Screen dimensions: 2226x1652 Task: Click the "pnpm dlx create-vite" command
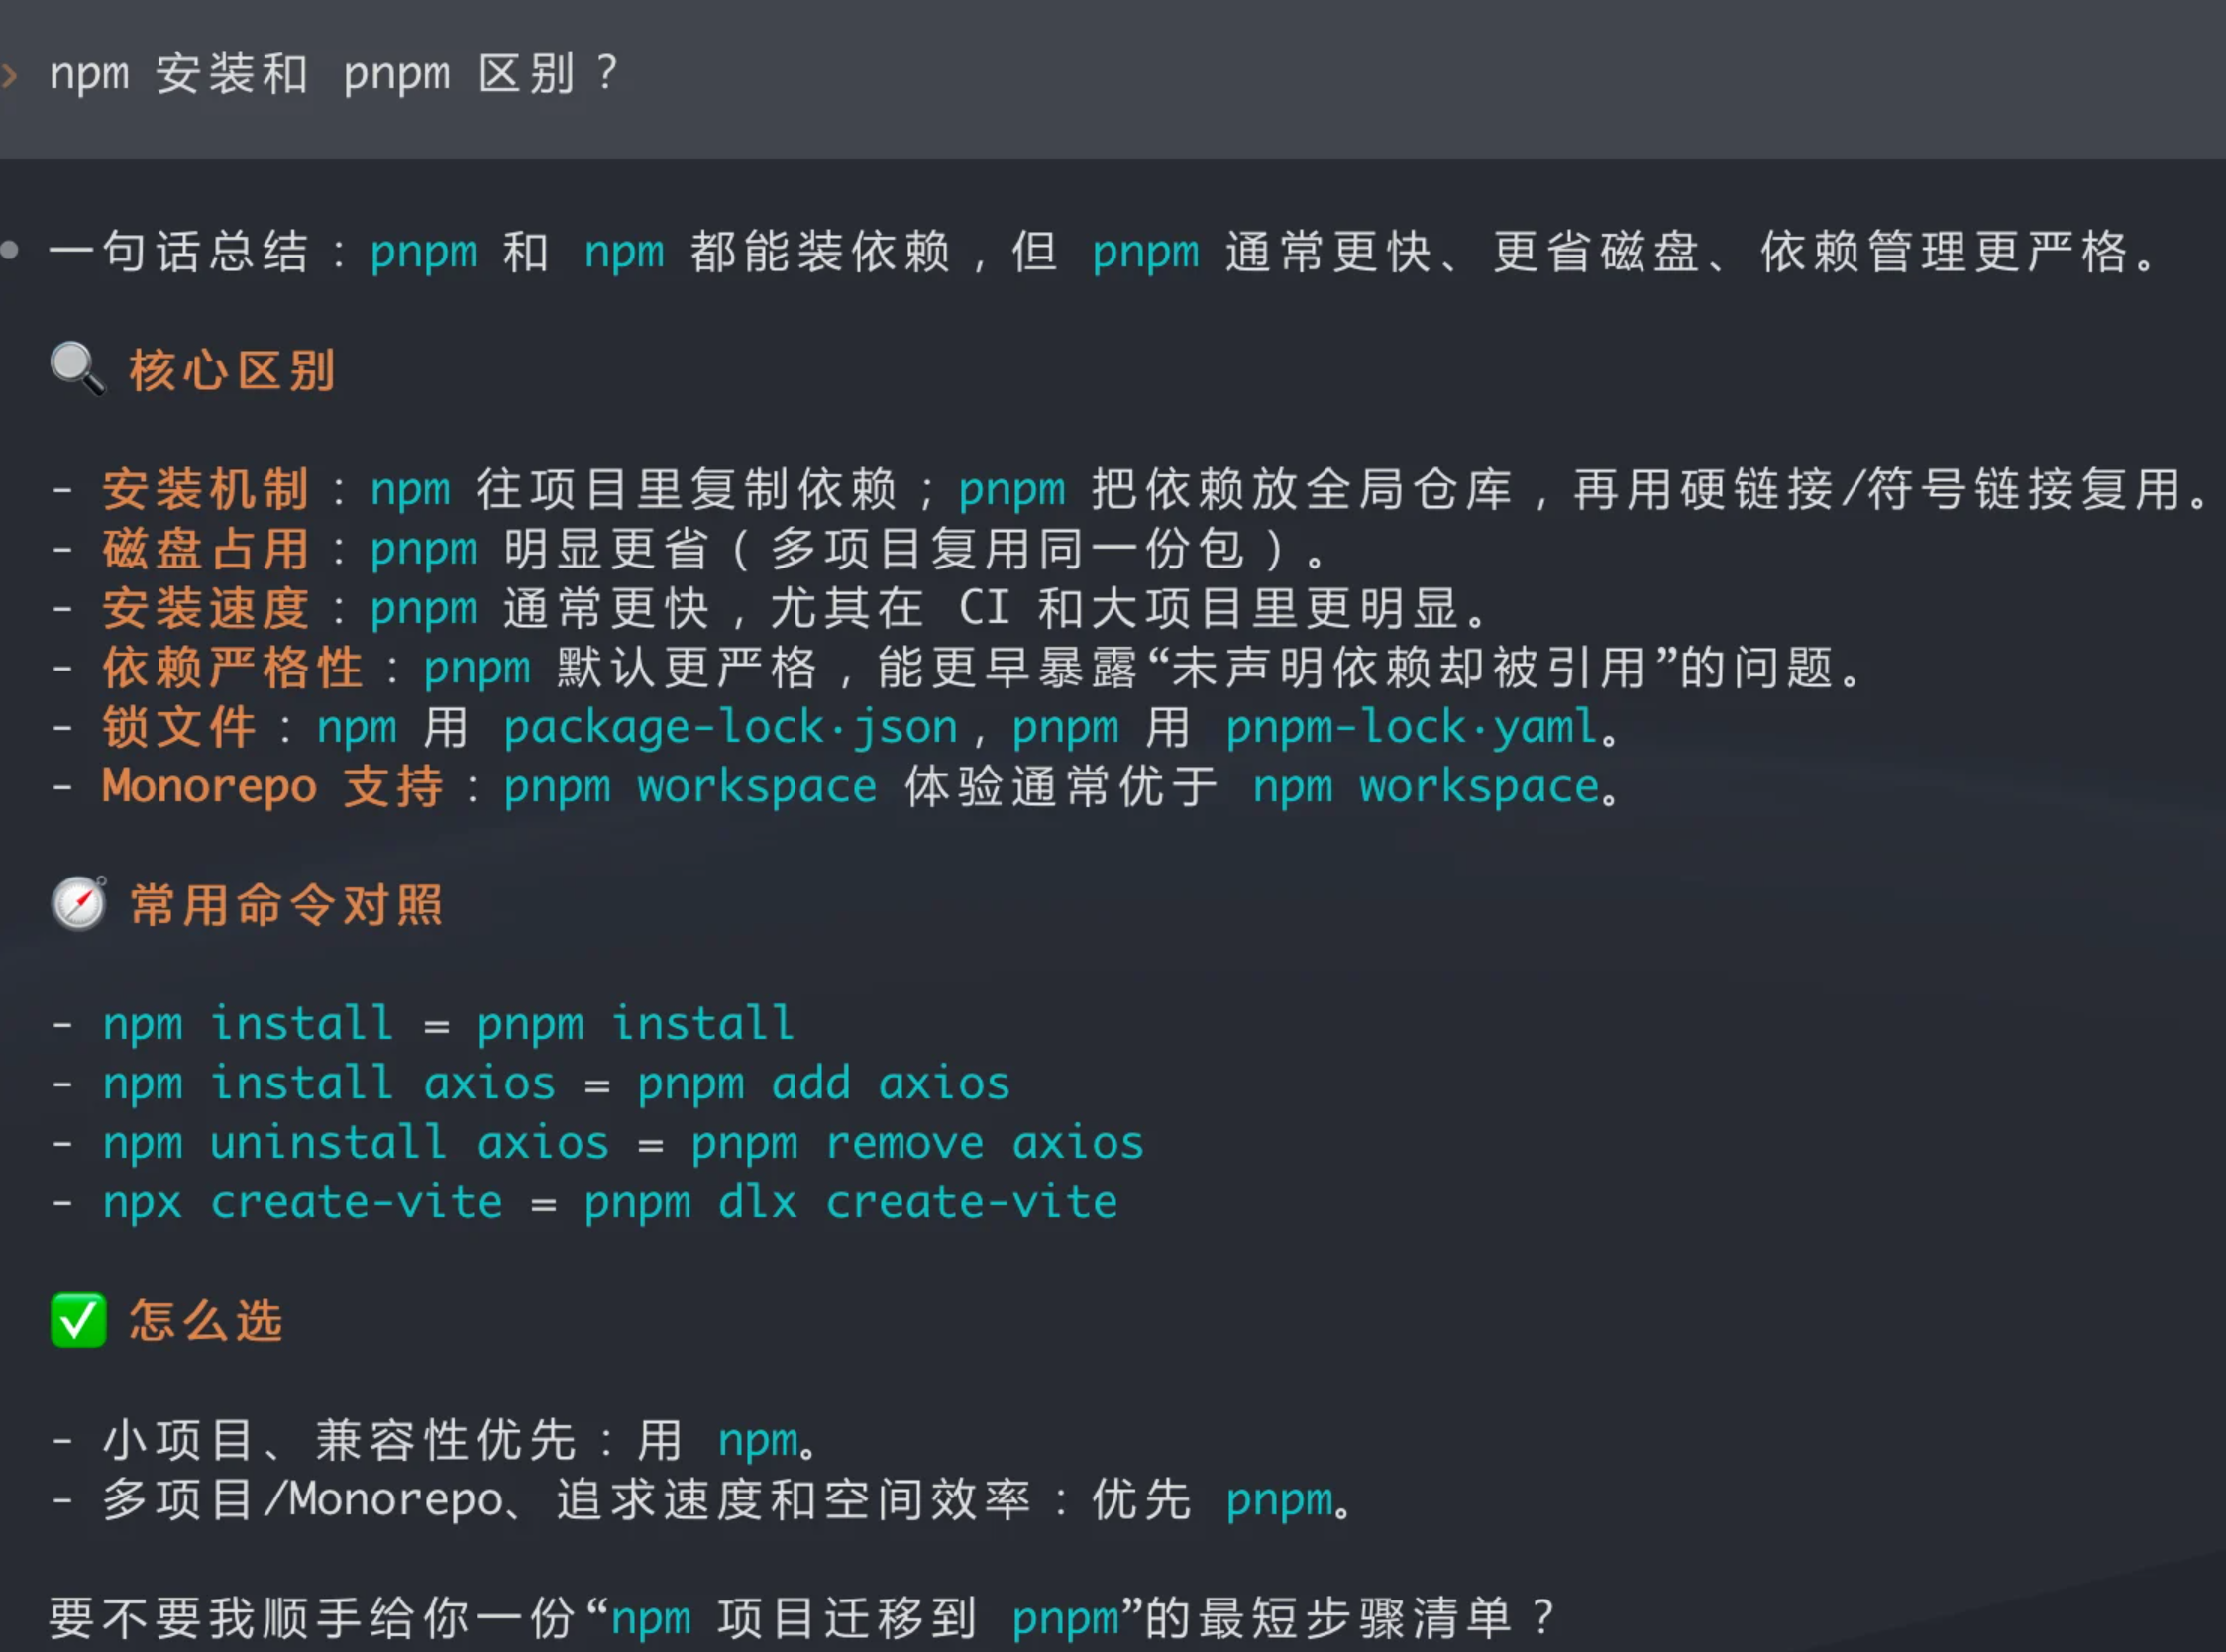click(850, 1203)
